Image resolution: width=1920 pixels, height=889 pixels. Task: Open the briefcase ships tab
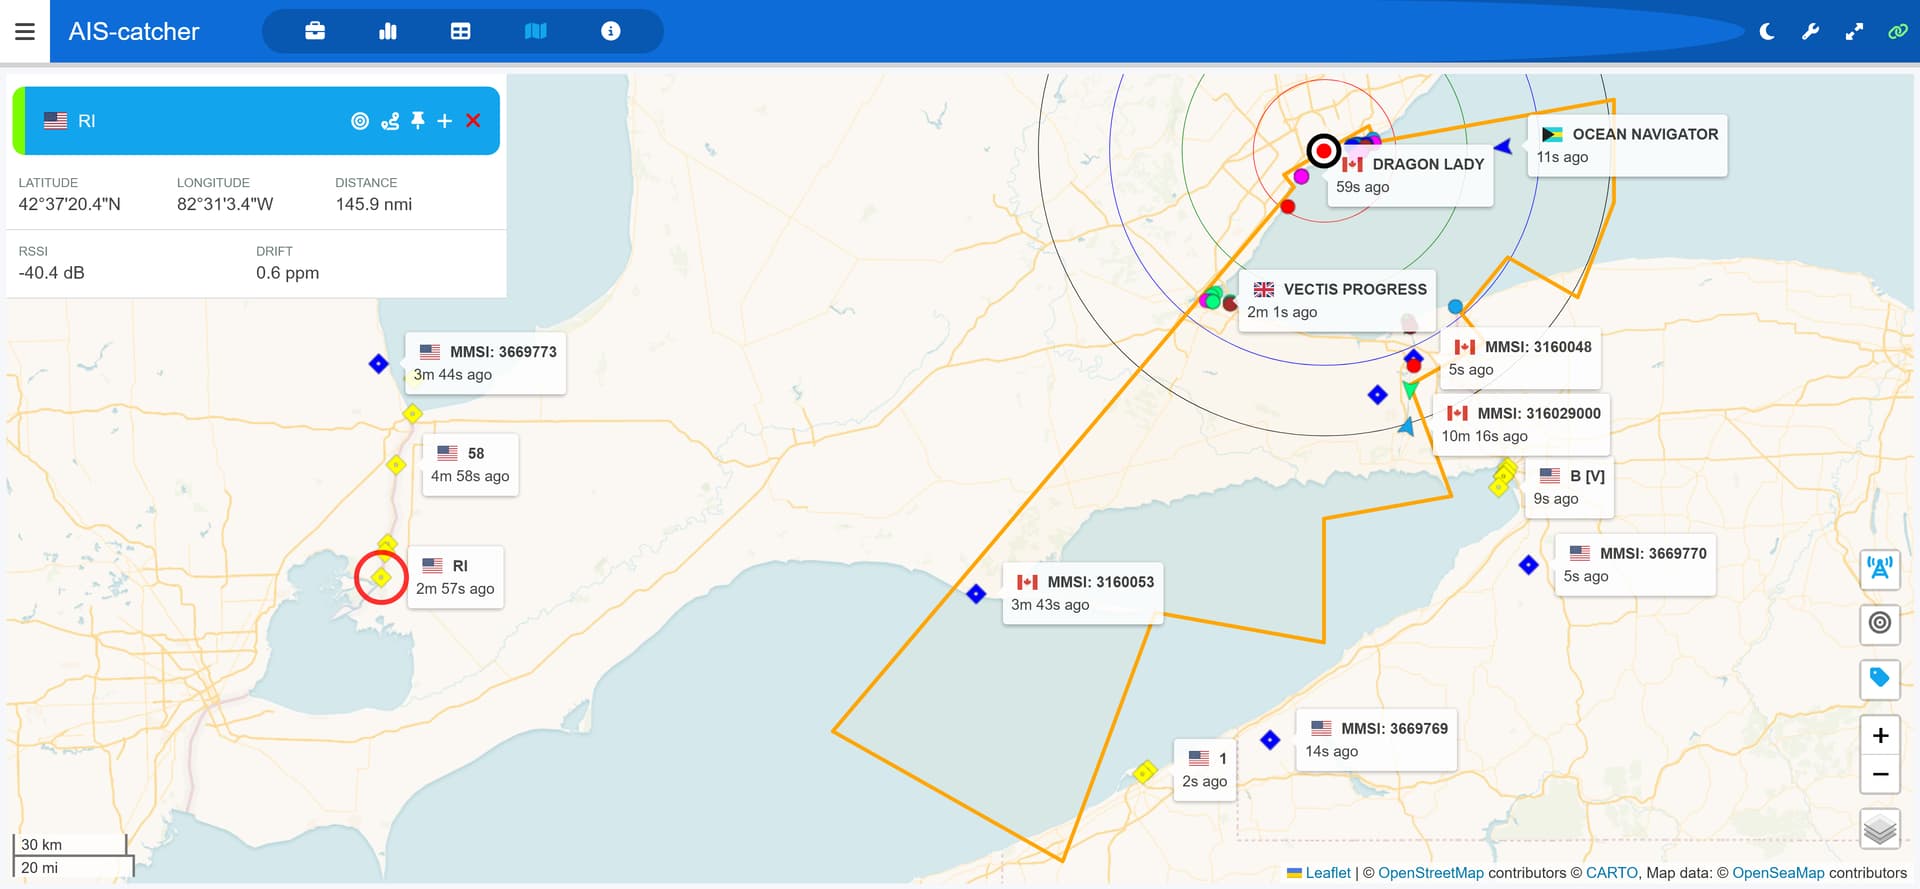click(315, 31)
